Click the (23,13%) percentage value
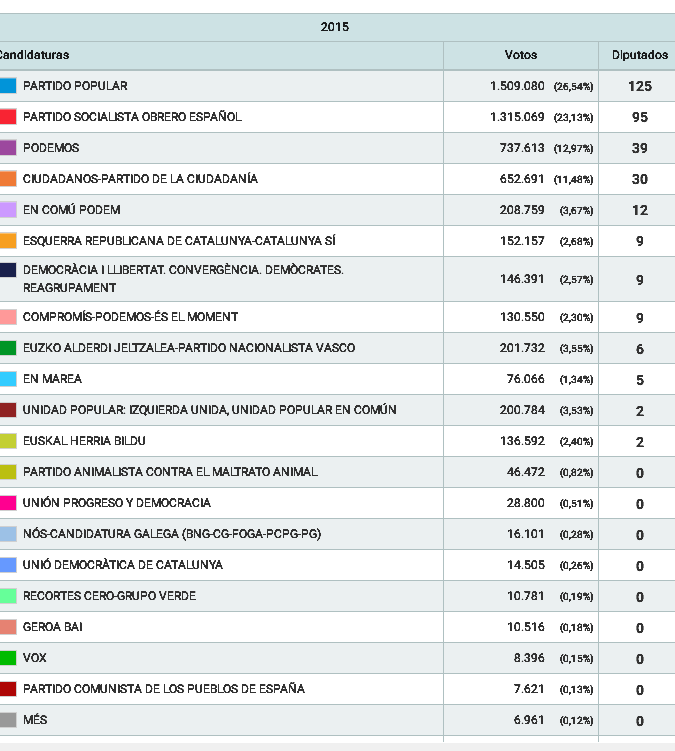675x751 pixels. [x=573, y=118]
